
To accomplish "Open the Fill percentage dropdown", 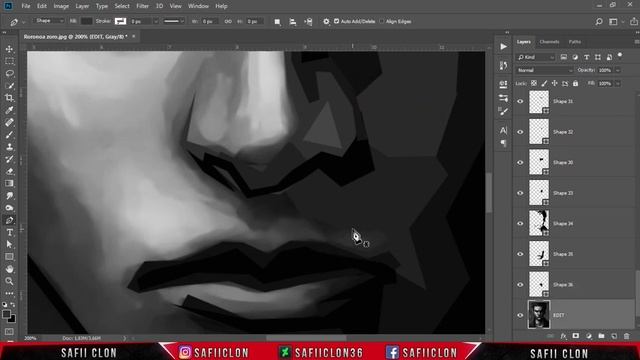I will (618, 84).
